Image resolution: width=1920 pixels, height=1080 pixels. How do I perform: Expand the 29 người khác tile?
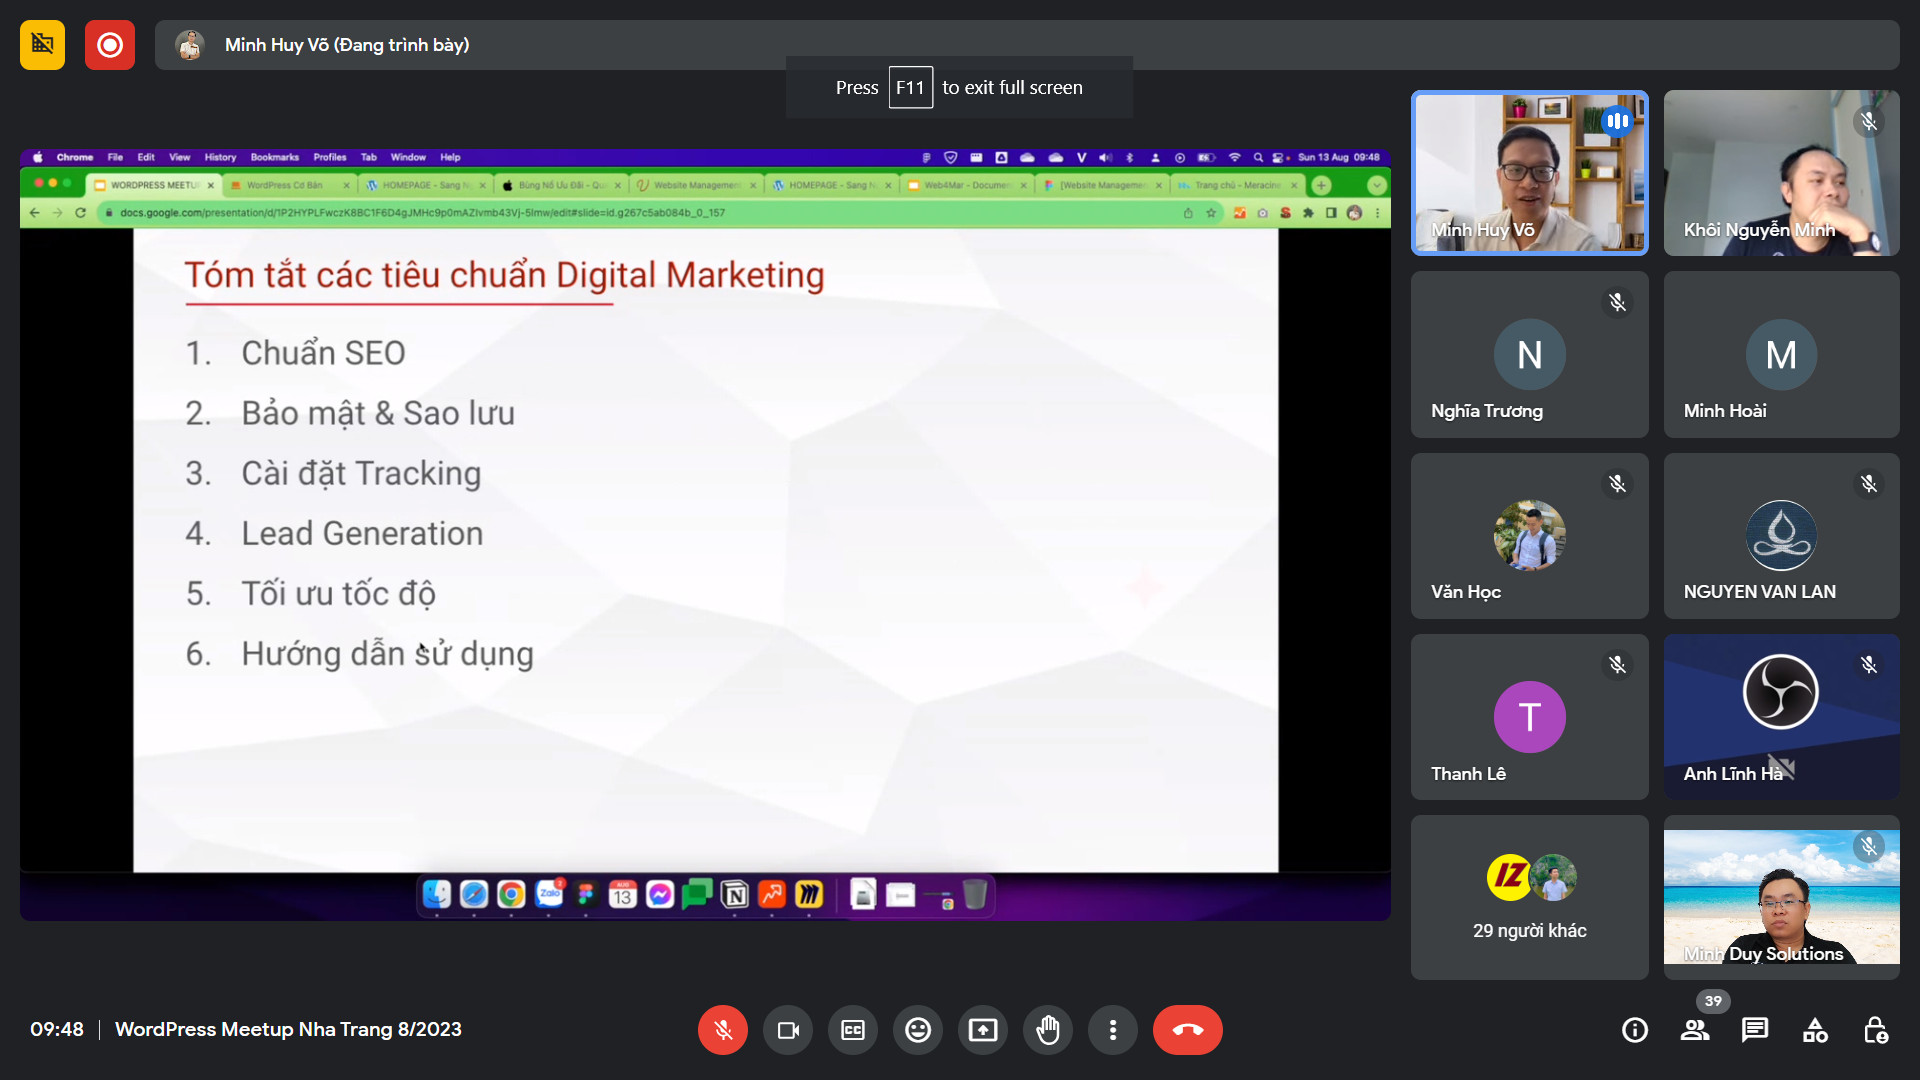(1529, 897)
